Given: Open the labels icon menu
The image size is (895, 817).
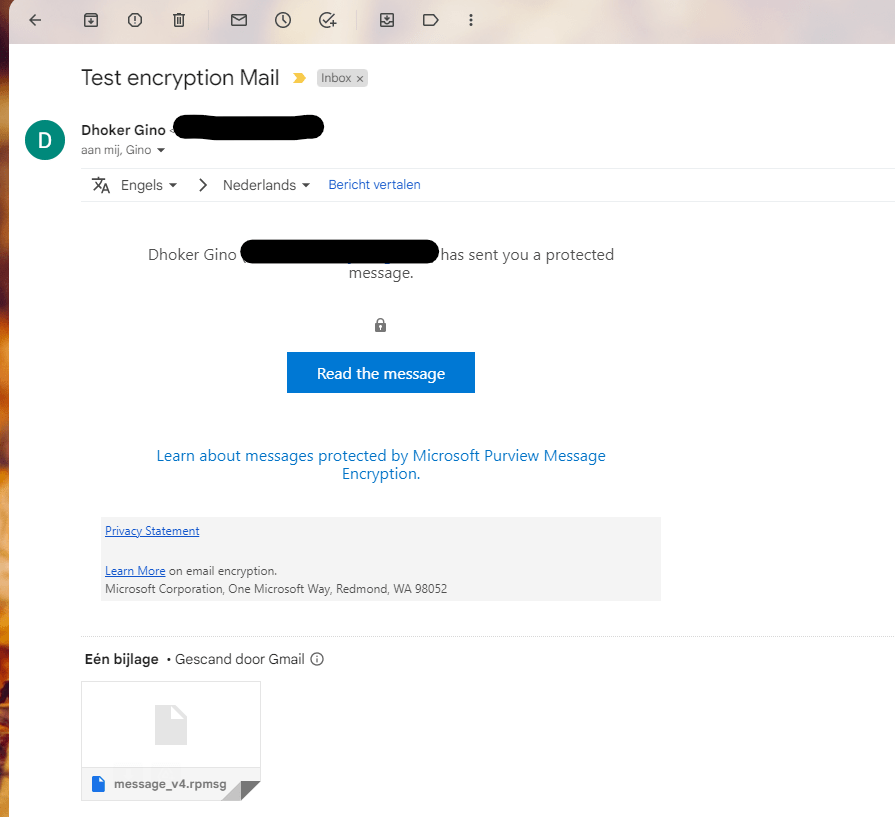Looking at the screenshot, I should coord(431,20).
